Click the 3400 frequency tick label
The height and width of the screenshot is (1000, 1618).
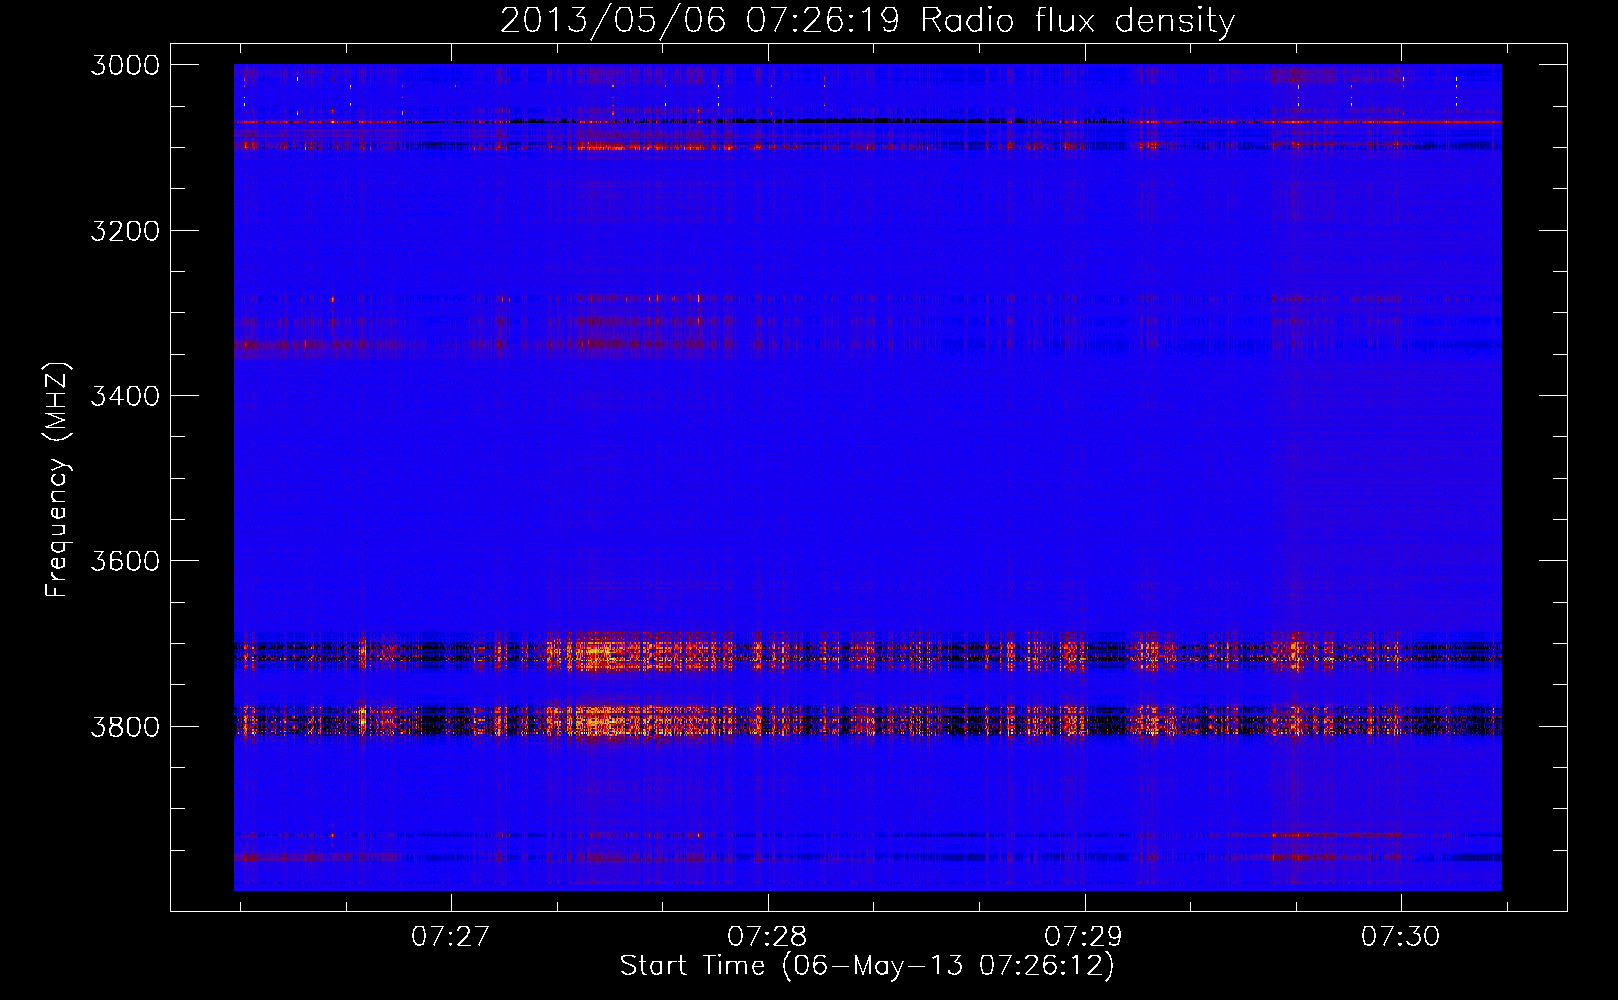(x=125, y=396)
